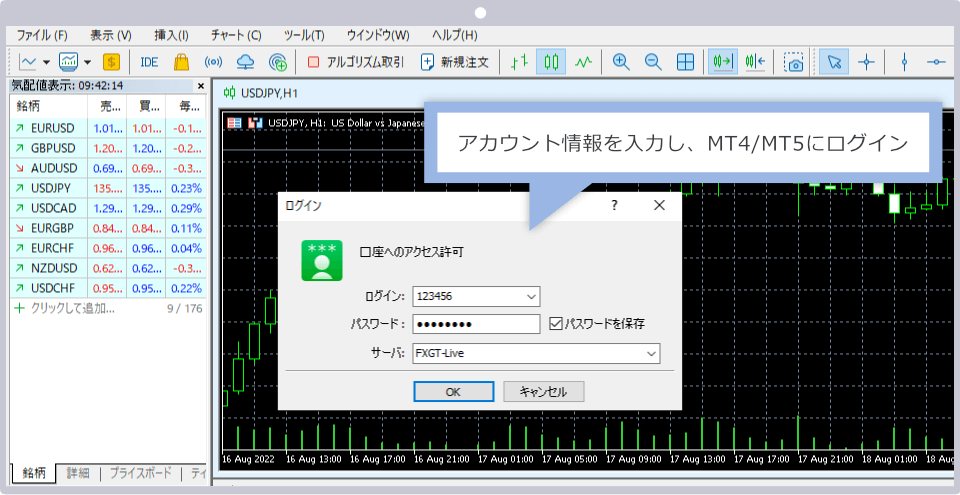Take a chart screenshot with camera icon
960x495 pixels.
coord(795,62)
